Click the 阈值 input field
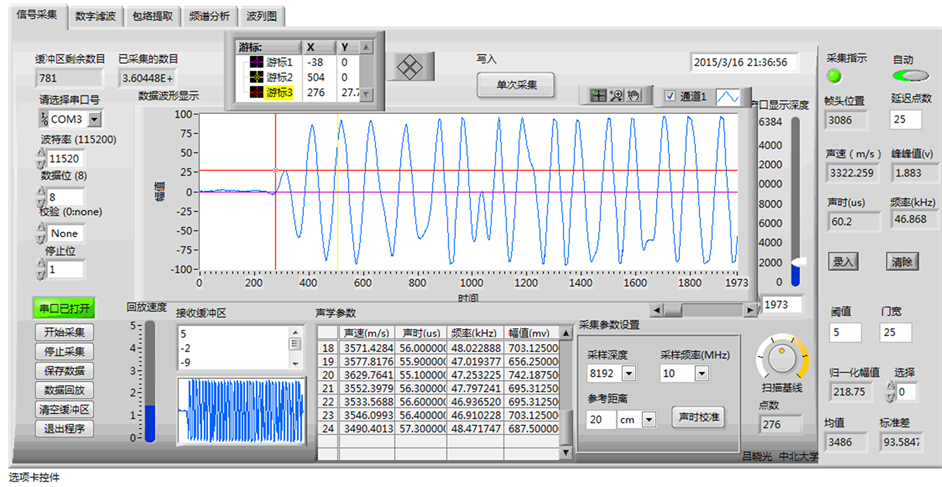This screenshot has width=942, height=487. pyautogui.click(x=845, y=332)
